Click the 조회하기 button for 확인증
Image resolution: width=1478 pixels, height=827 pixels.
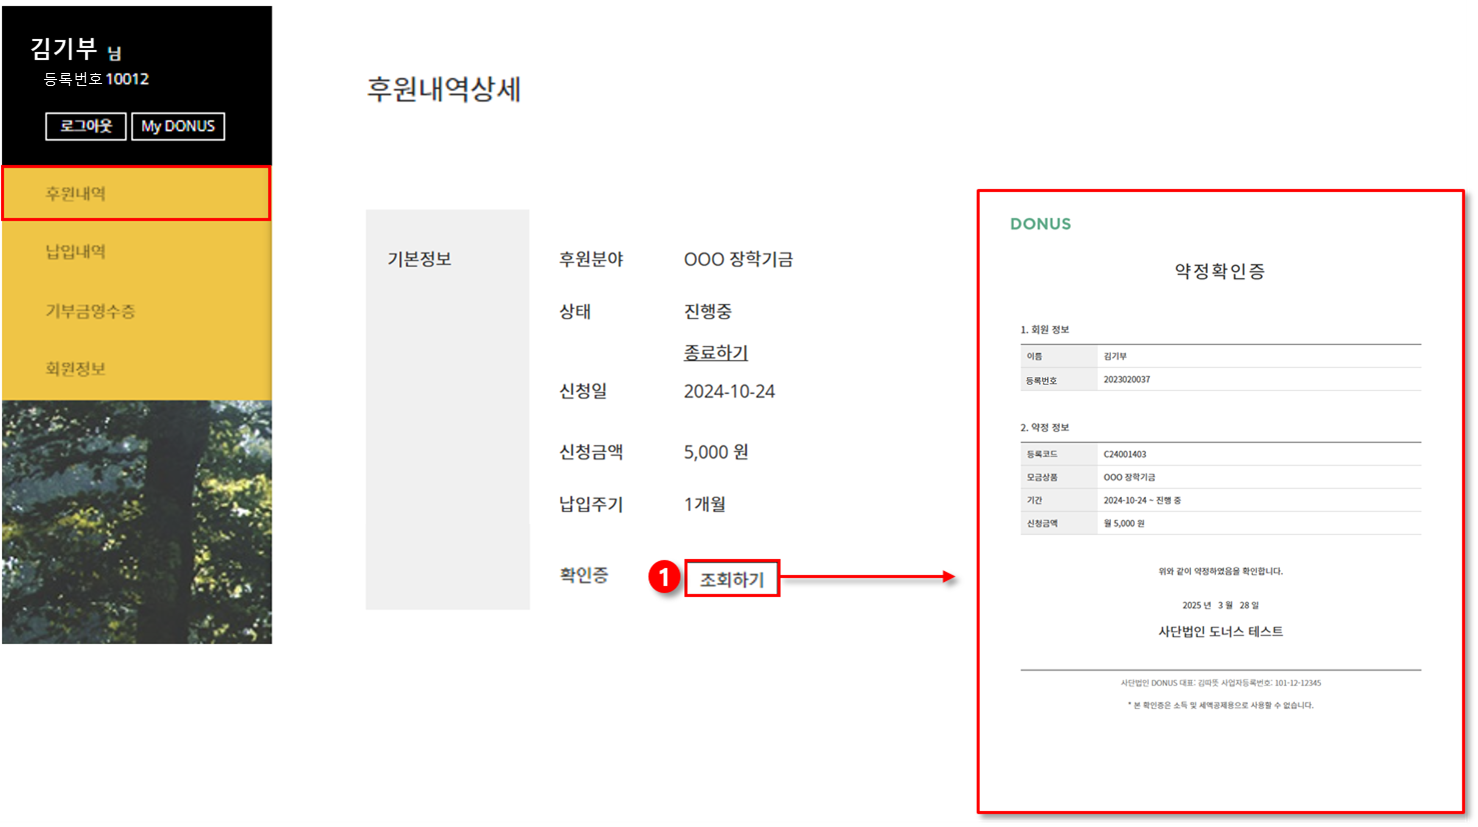pos(732,579)
